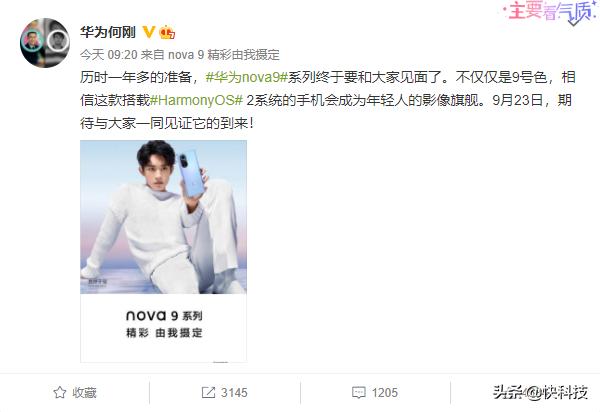
Task: Click the gold V verification badge
Action: point(148,32)
